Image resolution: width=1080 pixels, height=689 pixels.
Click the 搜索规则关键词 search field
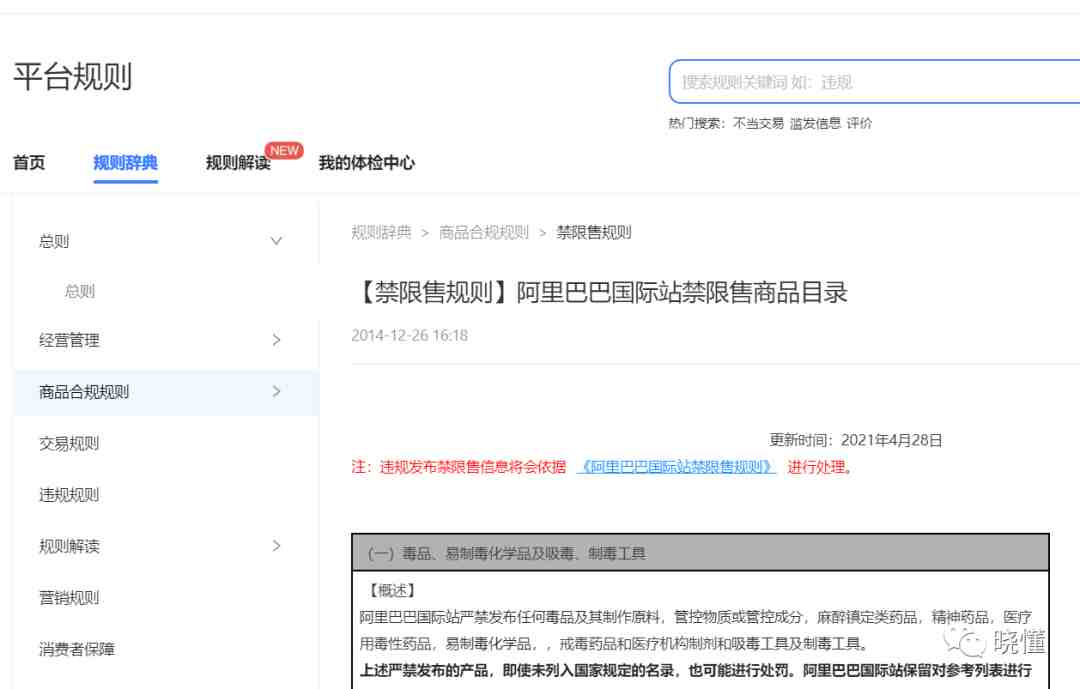(x=874, y=82)
